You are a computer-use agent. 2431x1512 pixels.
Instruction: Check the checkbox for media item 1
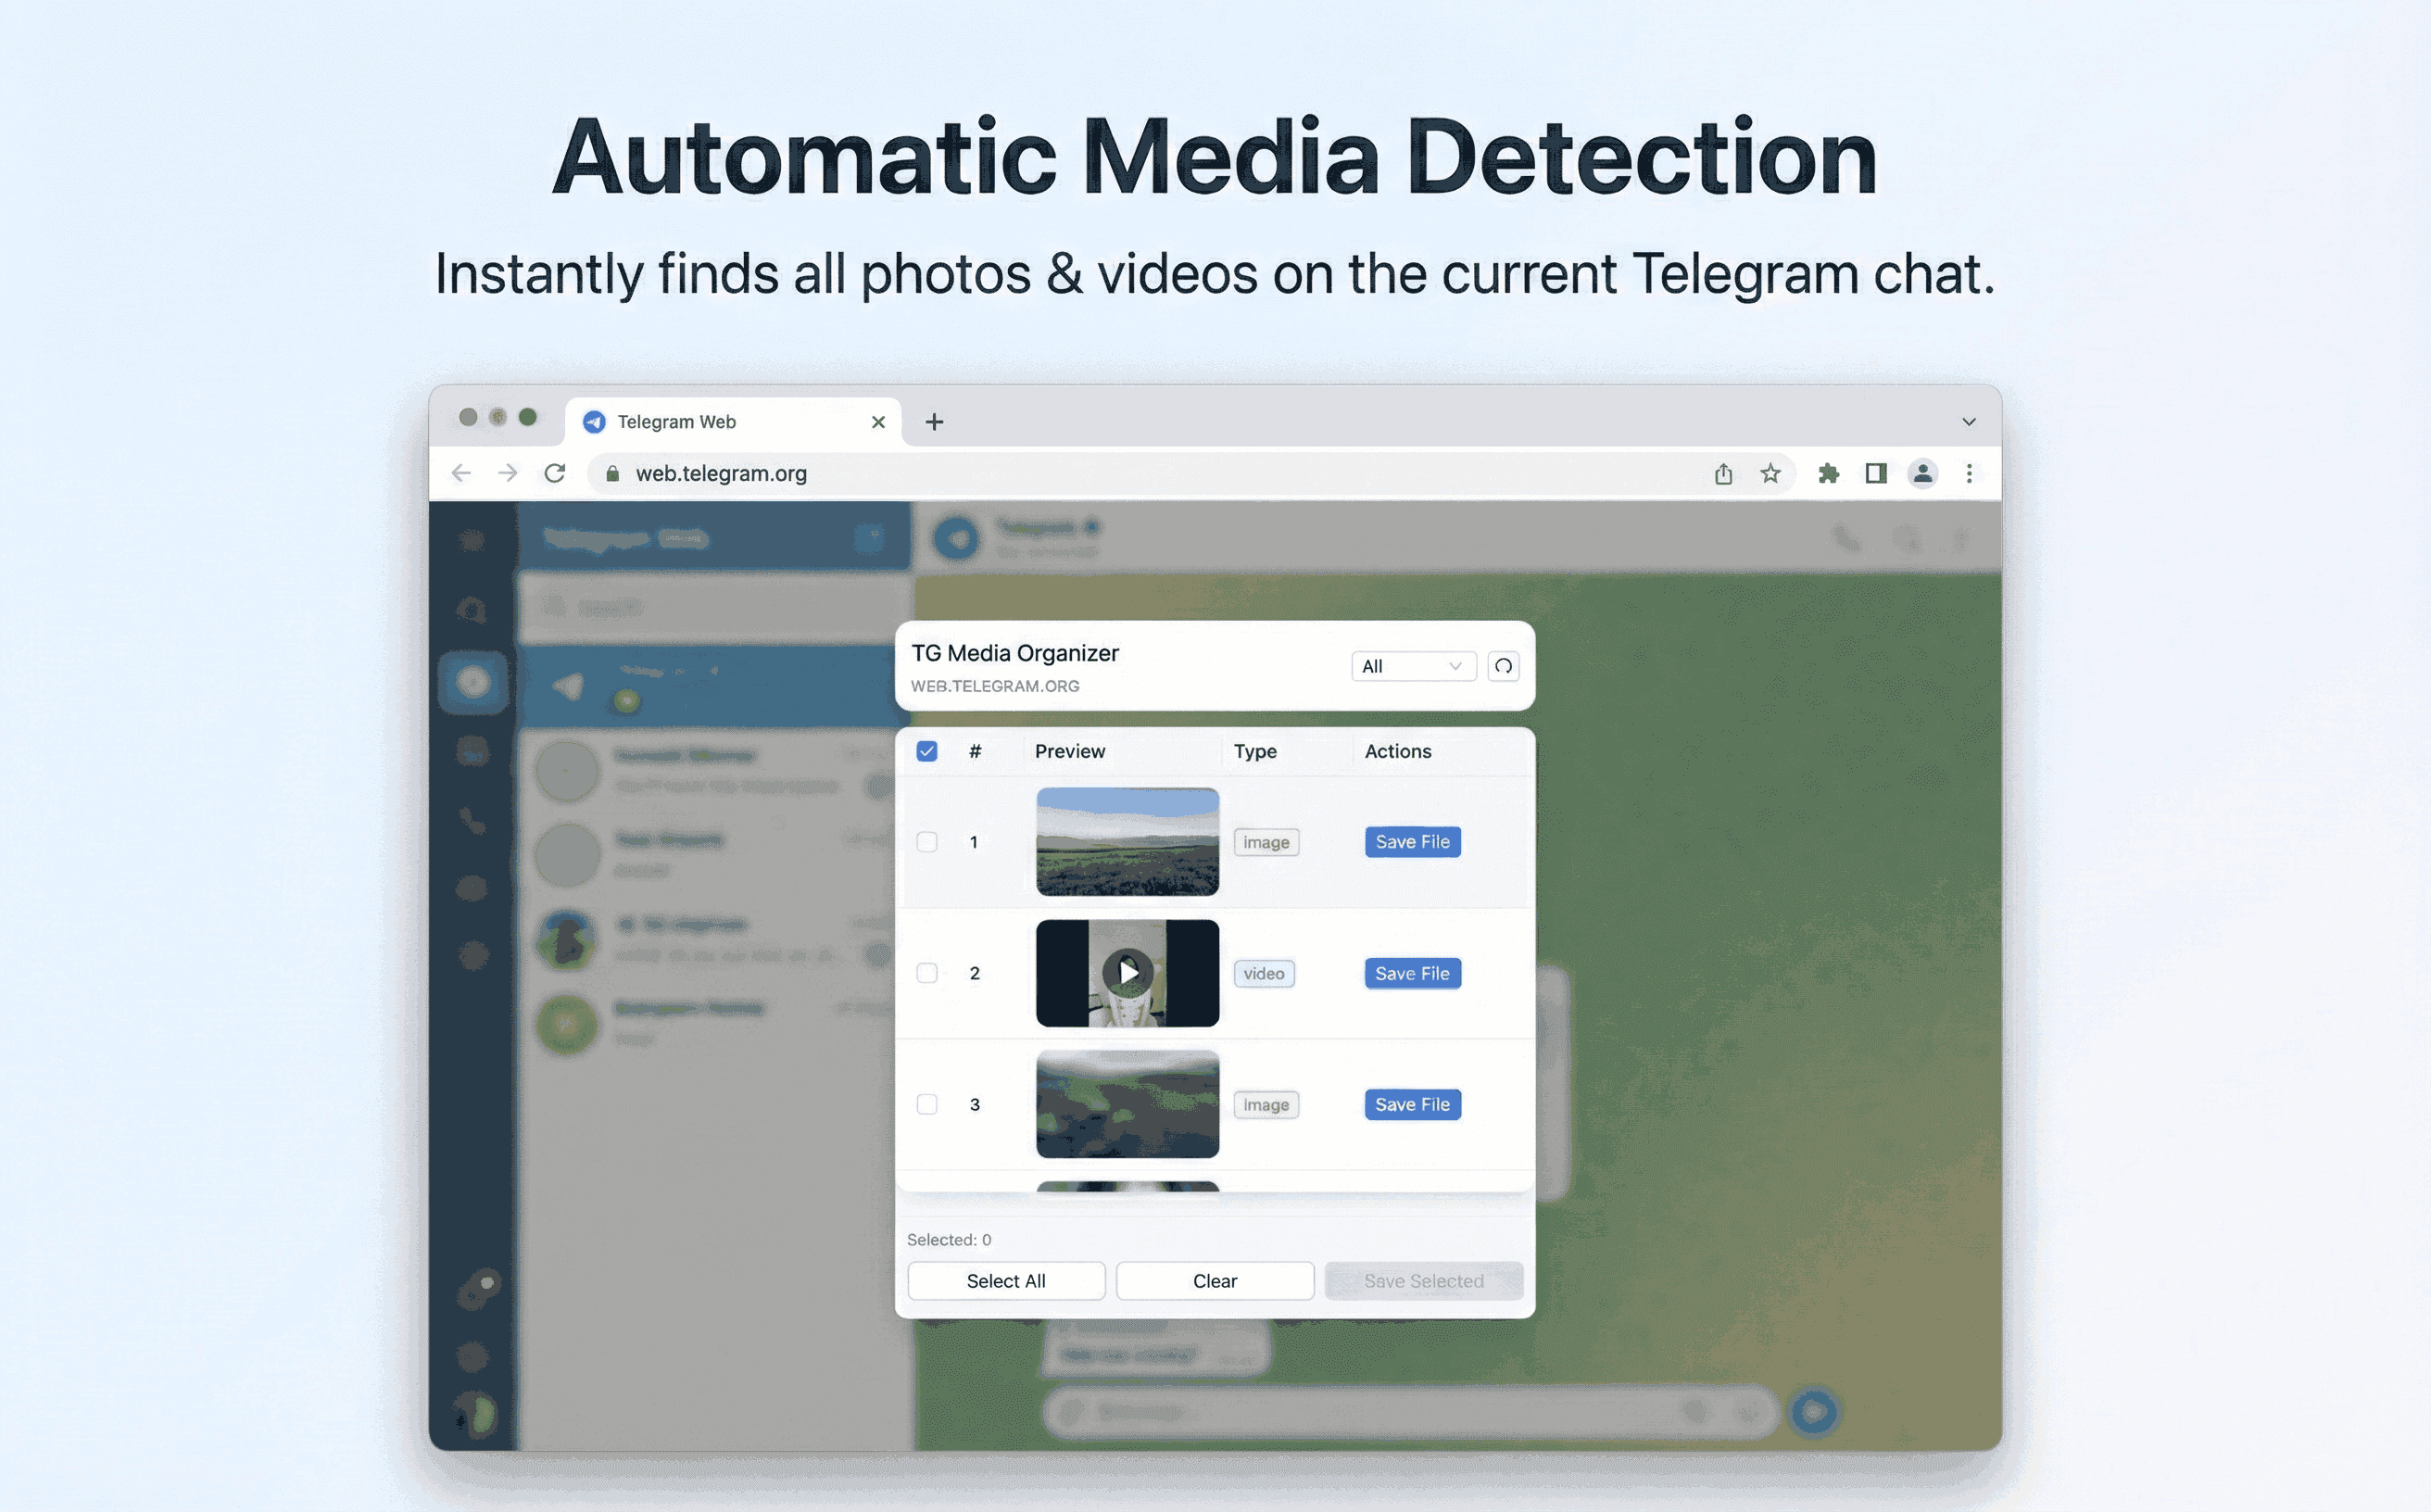pyautogui.click(x=926, y=842)
